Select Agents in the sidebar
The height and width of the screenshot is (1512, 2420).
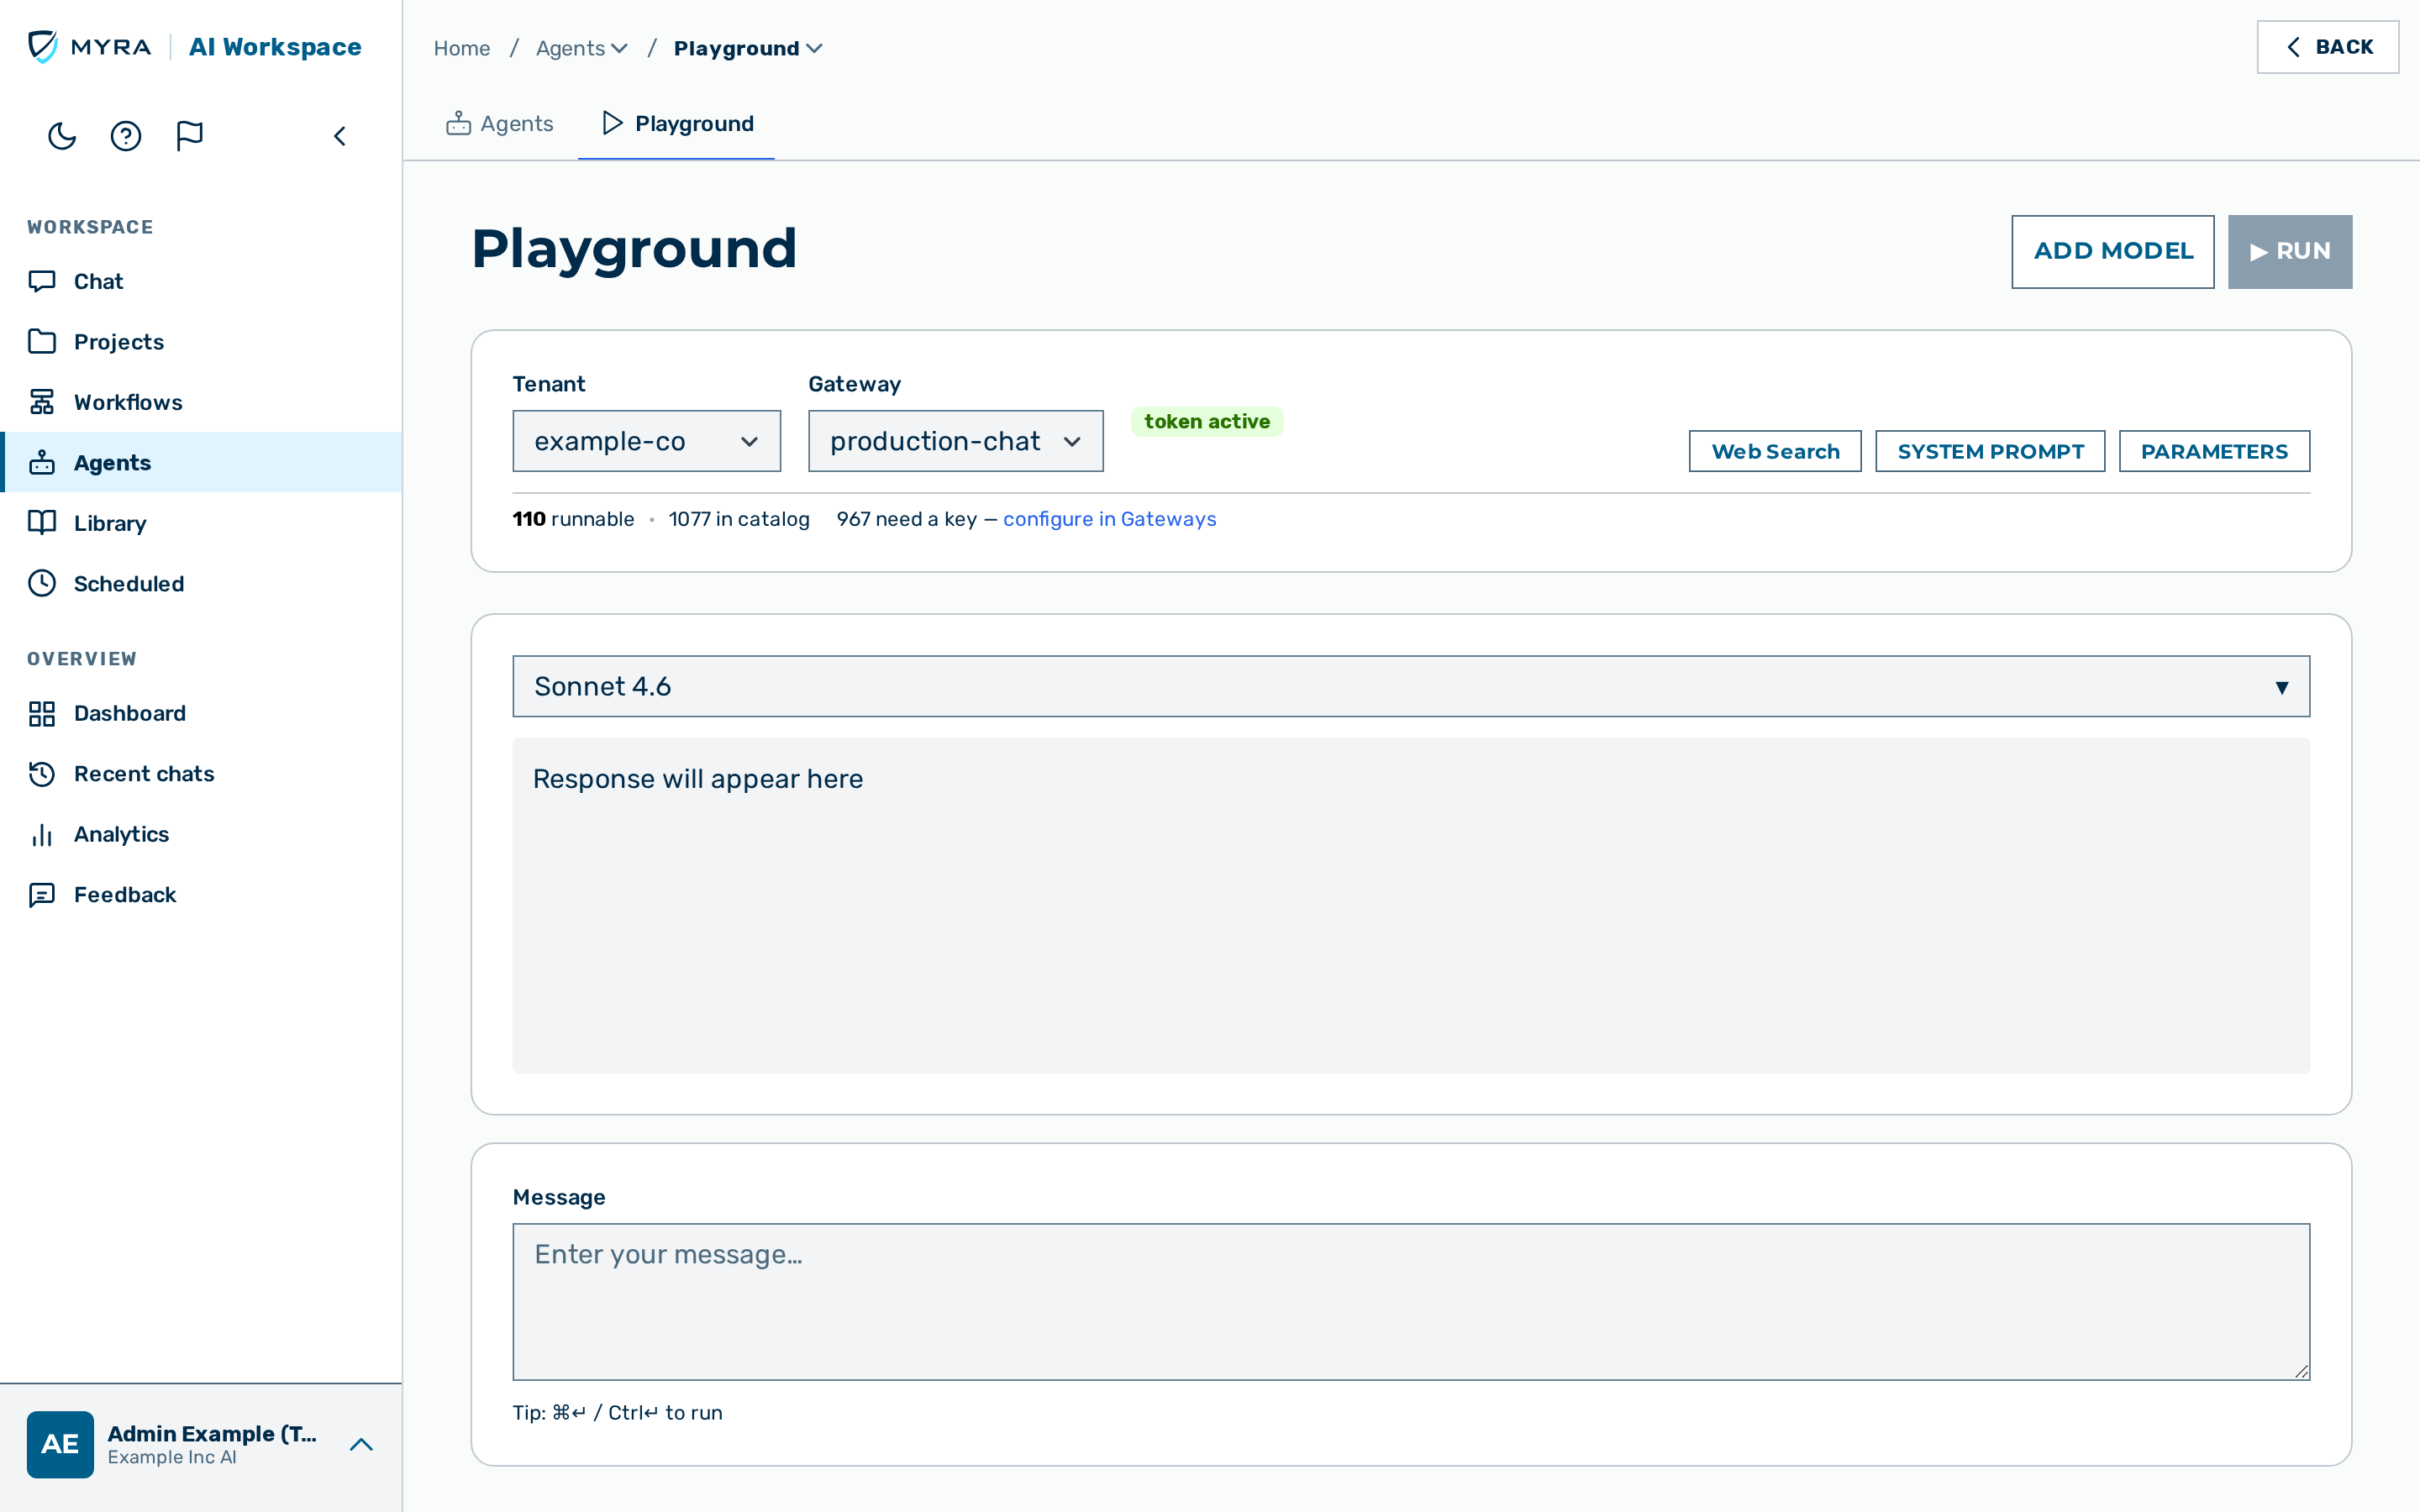pyautogui.click(x=202, y=463)
